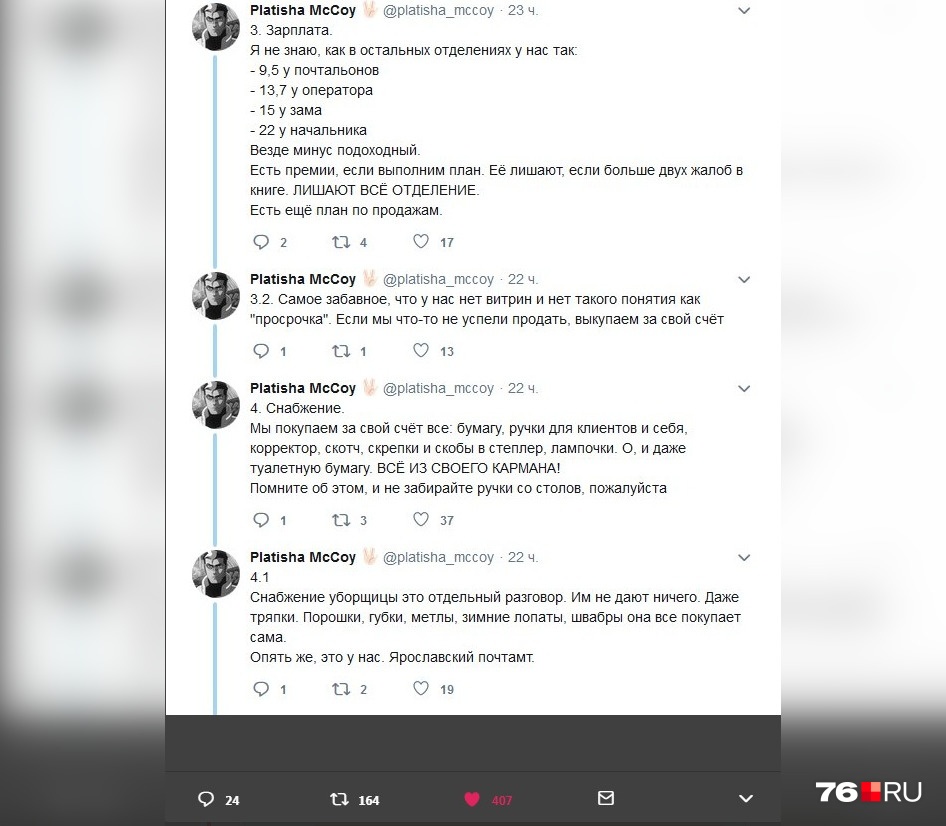Like the tweet 3.2 with 13 likes

421,351
